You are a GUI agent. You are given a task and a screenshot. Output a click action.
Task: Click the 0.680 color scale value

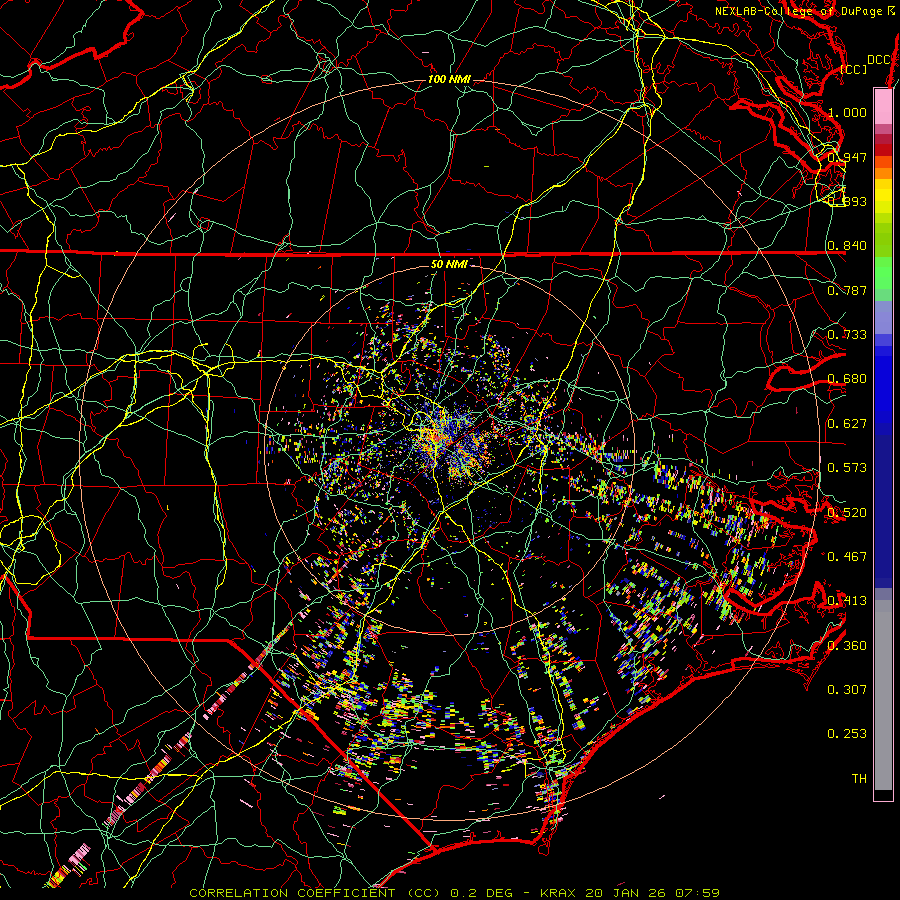(x=847, y=378)
